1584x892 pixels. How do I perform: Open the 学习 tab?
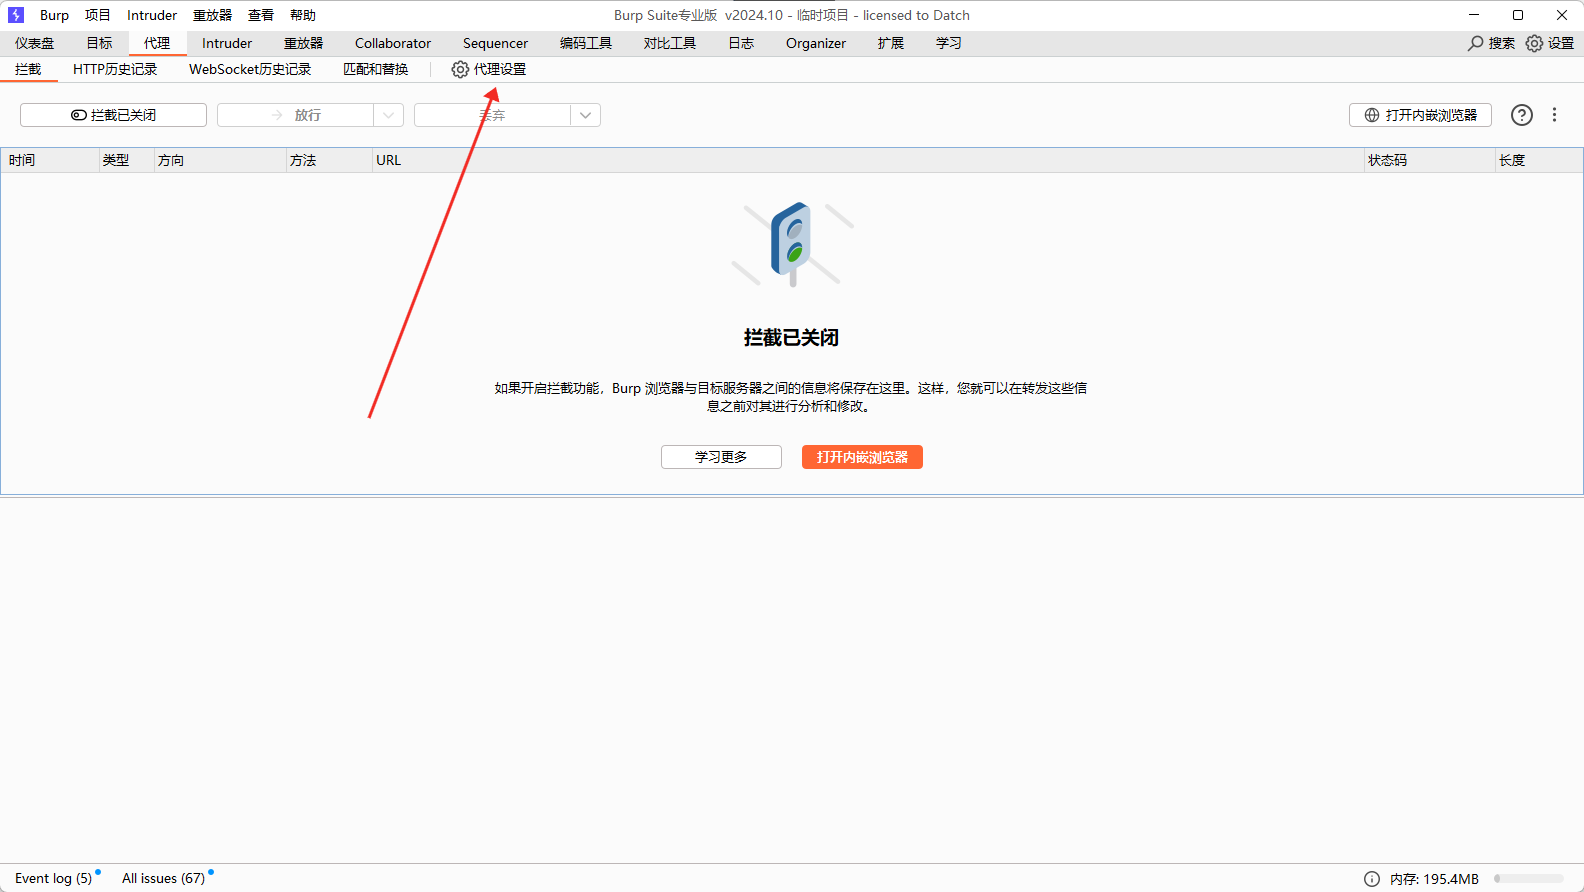click(x=949, y=43)
